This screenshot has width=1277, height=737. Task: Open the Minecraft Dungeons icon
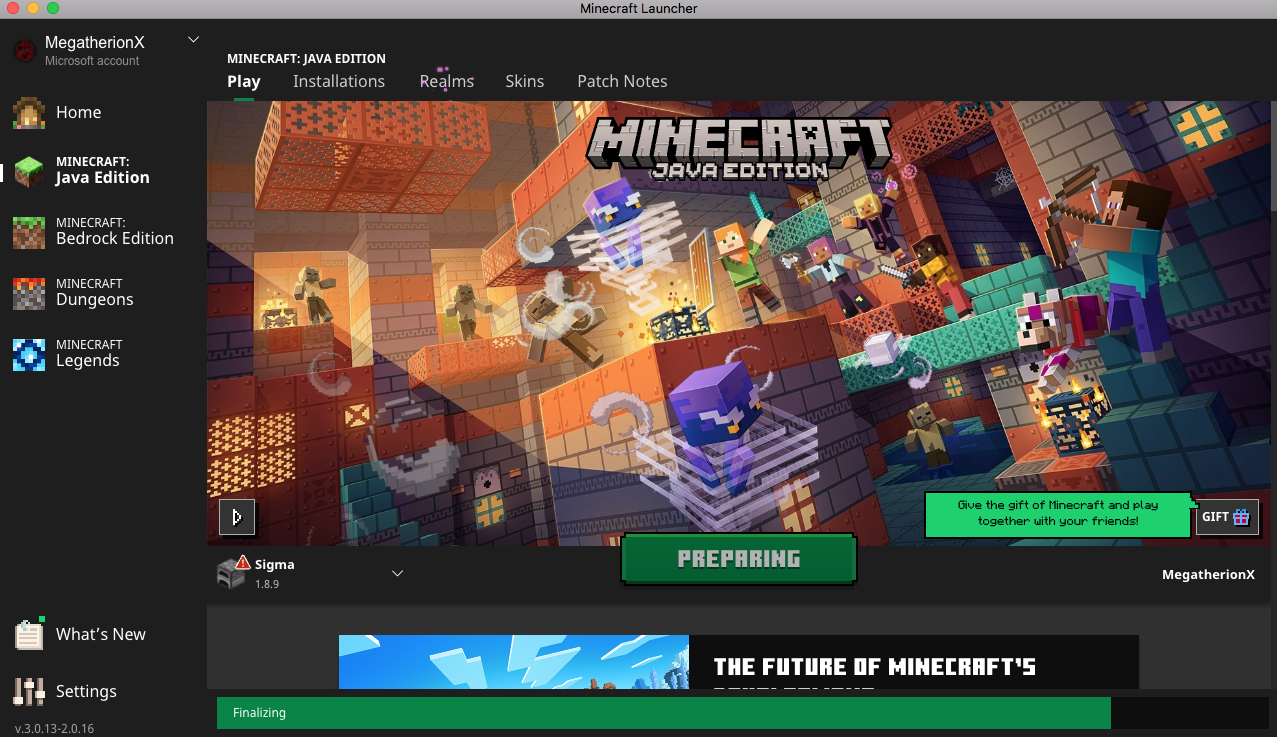[x=28, y=293]
